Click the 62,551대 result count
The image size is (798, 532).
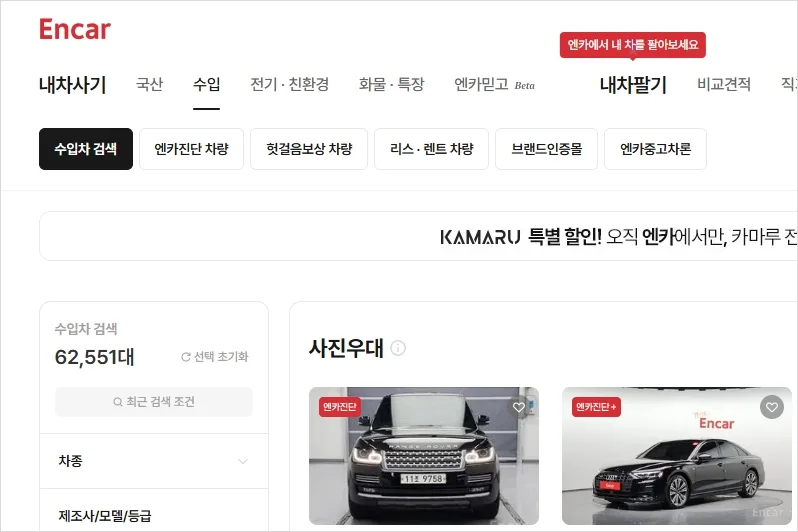pyautogui.click(x=95, y=357)
